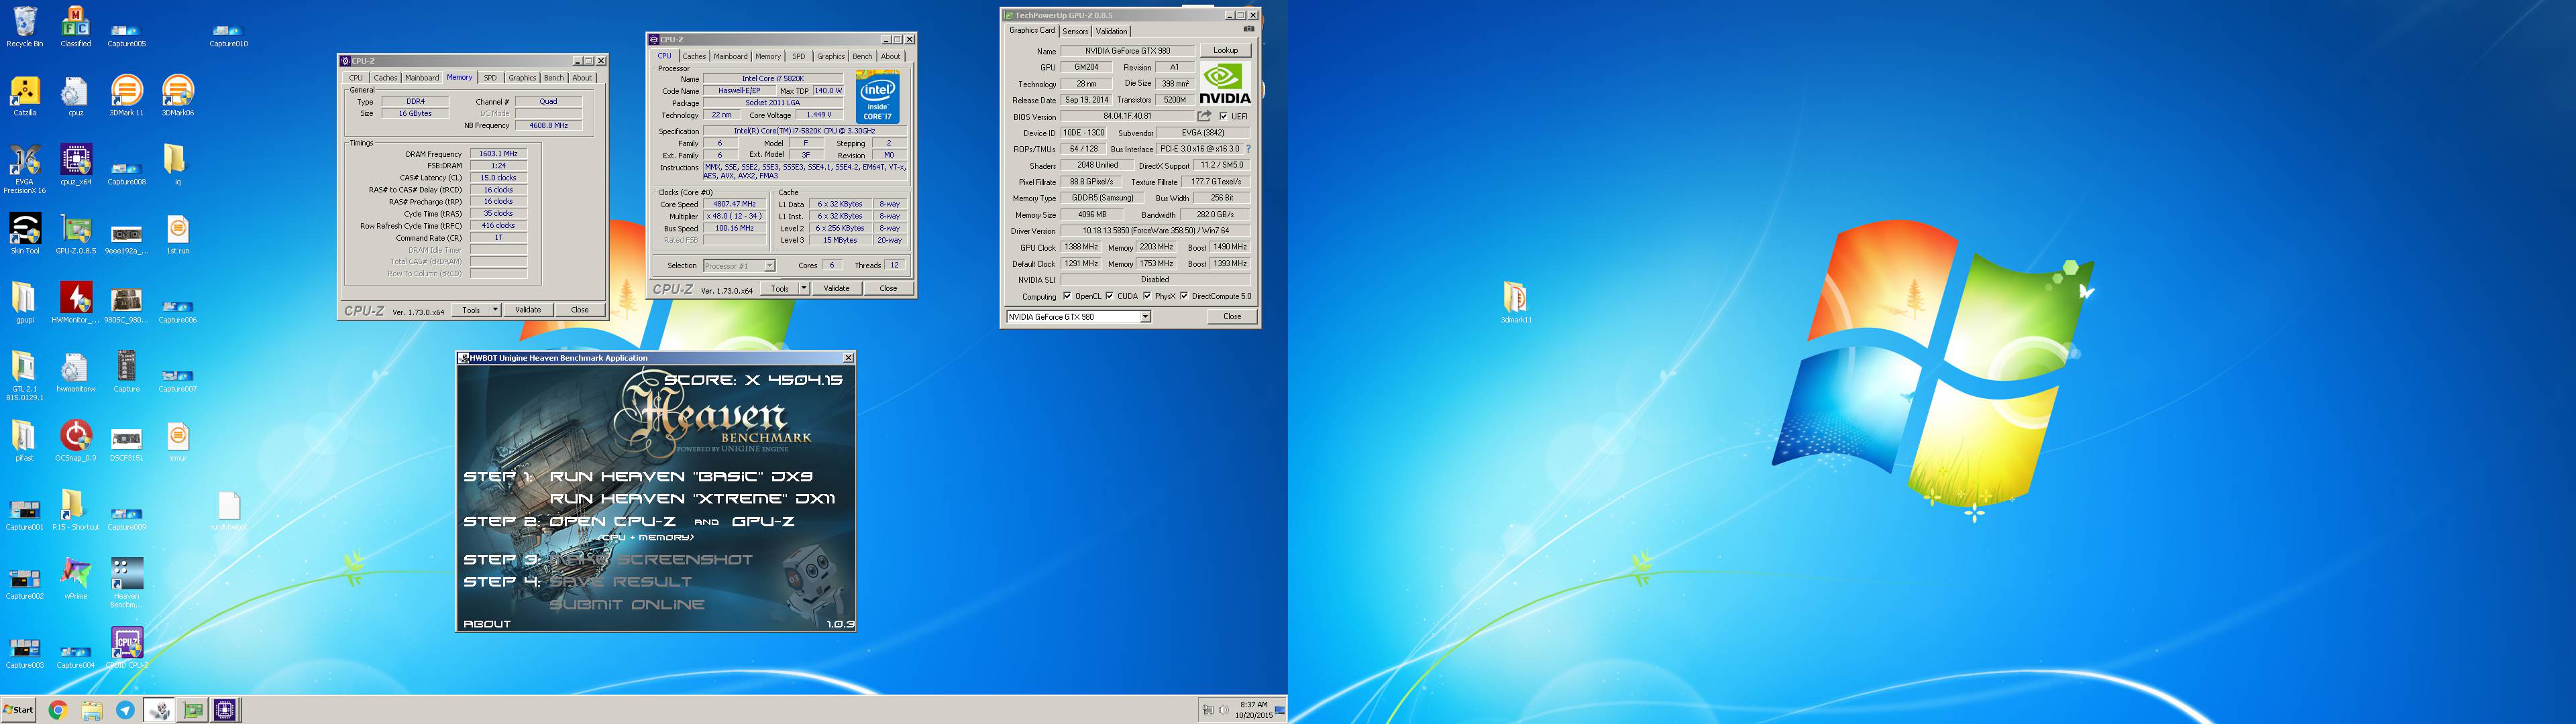Click Submit Online in Heaven app
This screenshot has height=724, width=2576.
(x=627, y=604)
